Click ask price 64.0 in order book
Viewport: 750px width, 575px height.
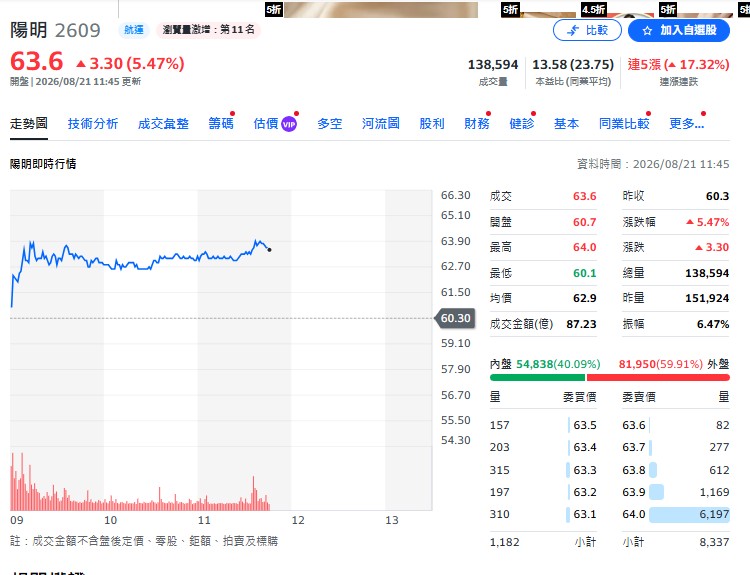(634, 514)
